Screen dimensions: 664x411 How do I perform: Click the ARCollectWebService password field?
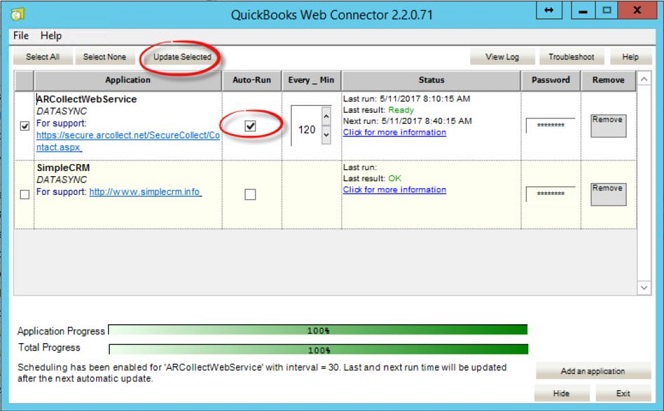(x=551, y=125)
